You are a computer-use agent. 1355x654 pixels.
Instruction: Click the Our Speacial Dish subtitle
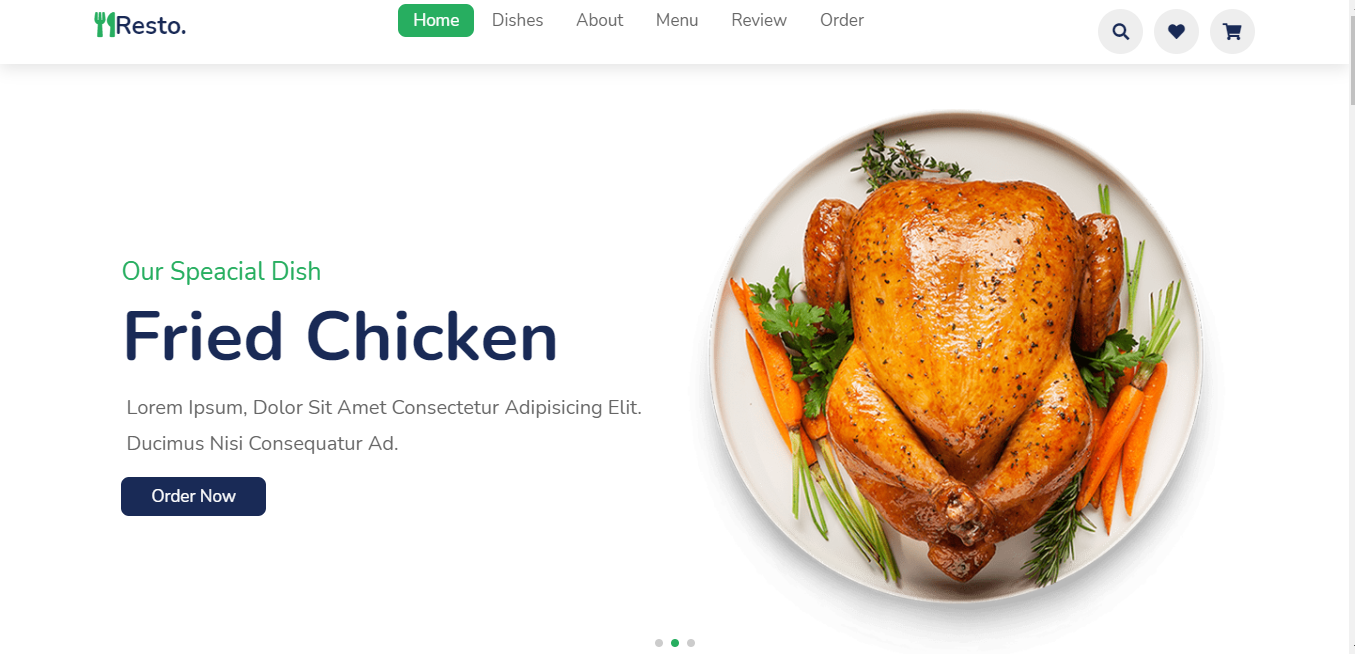pos(221,271)
